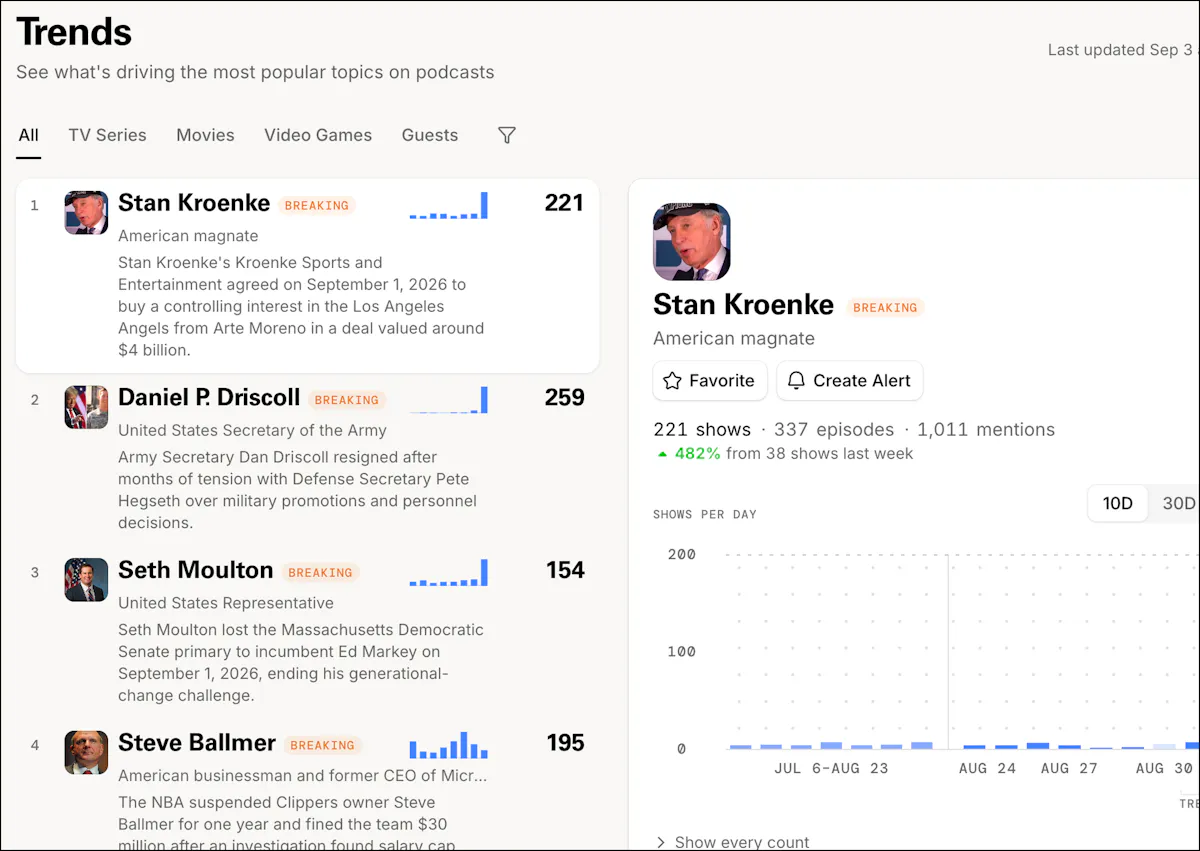Click the "482%" growth figure

[x=698, y=454]
